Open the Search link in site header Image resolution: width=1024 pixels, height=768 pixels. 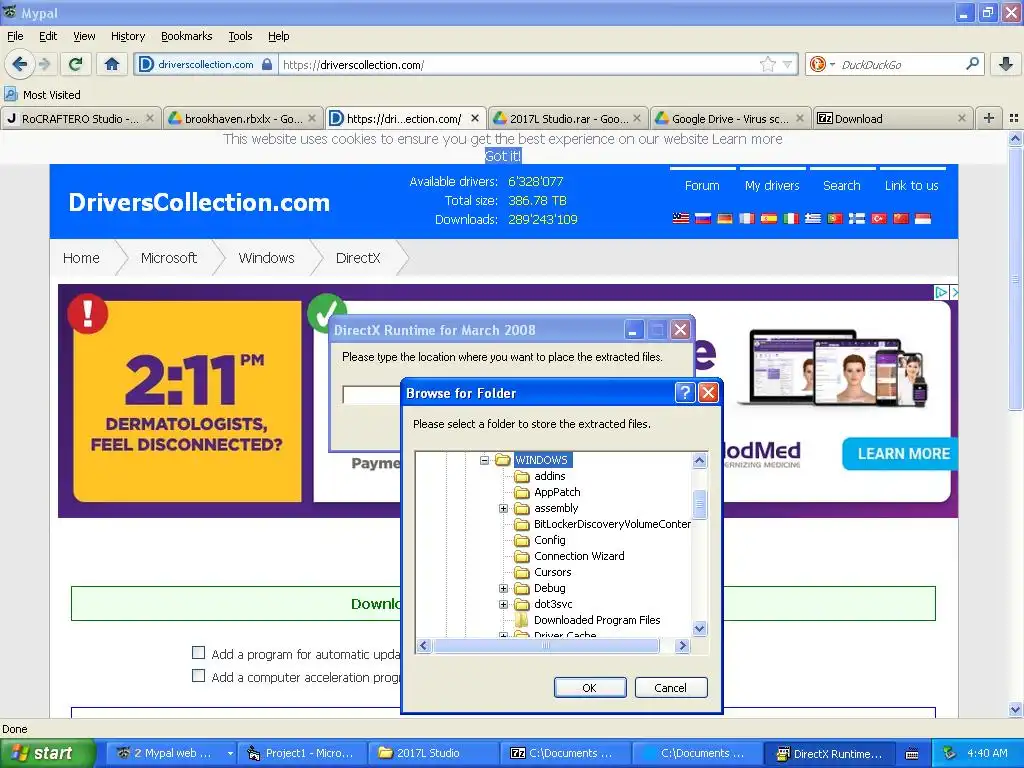coord(842,185)
